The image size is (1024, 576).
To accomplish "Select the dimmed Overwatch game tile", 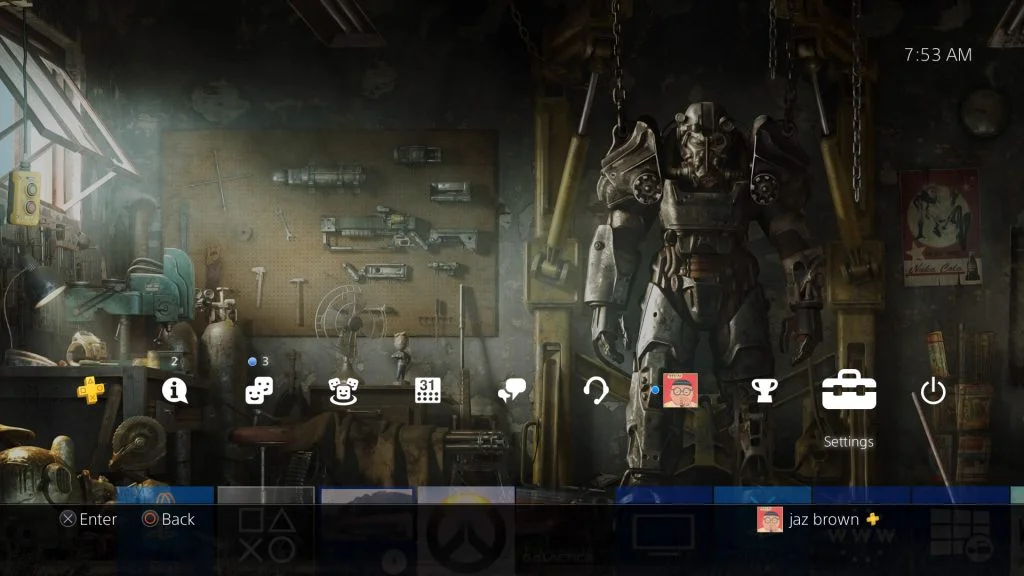I will coord(466,530).
